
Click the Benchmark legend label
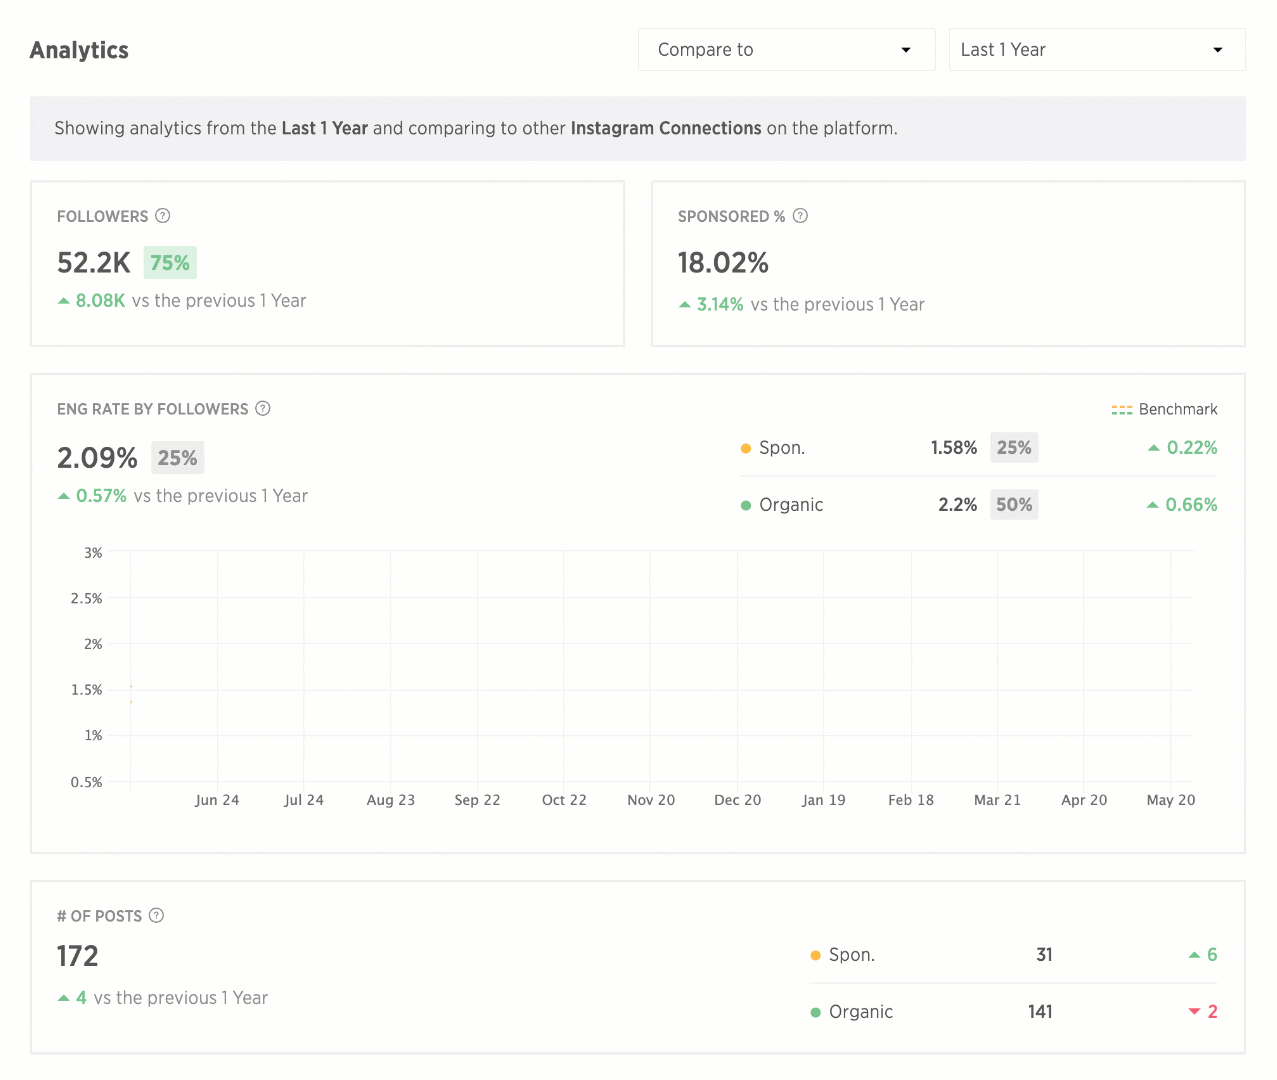click(x=1178, y=409)
